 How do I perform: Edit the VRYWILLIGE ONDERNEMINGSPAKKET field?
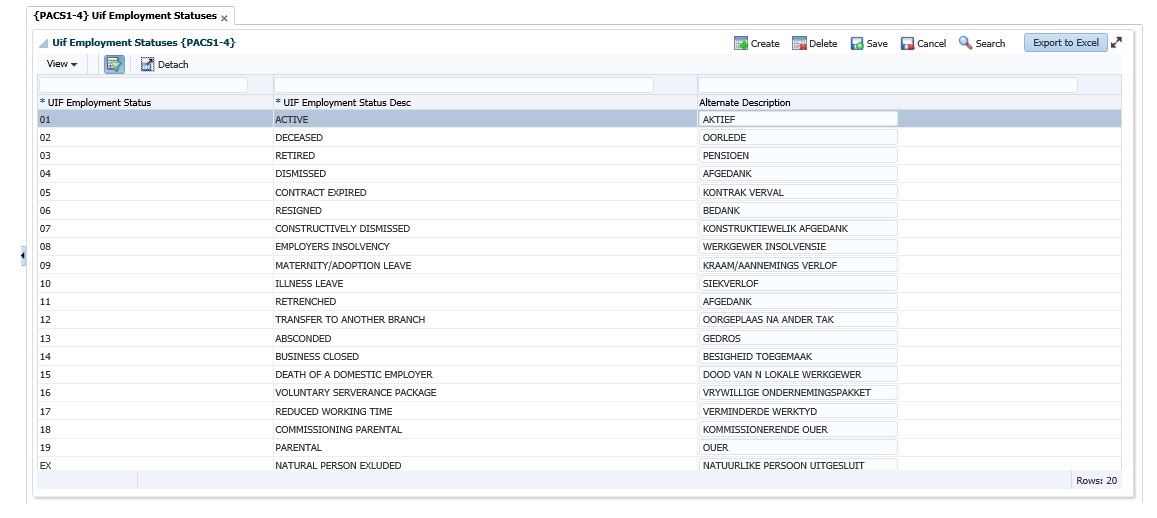798,393
